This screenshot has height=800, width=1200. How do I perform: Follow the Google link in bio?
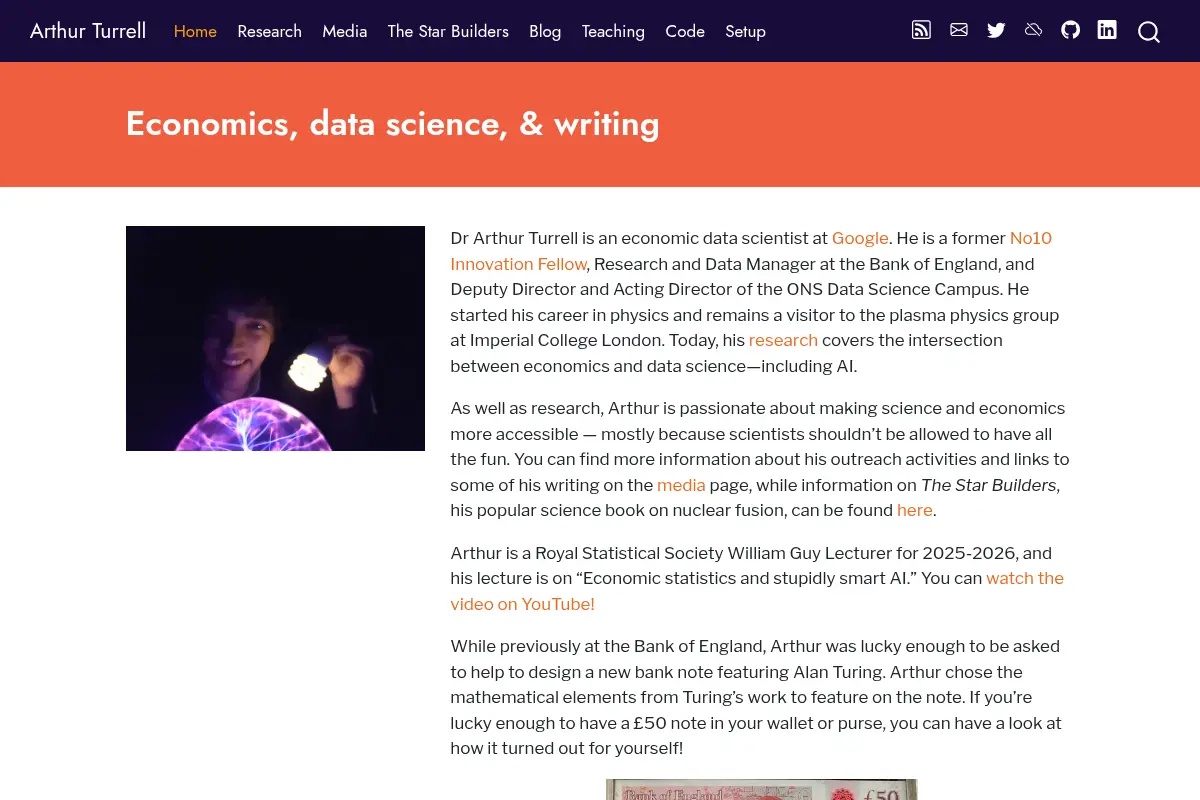(860, 238)
